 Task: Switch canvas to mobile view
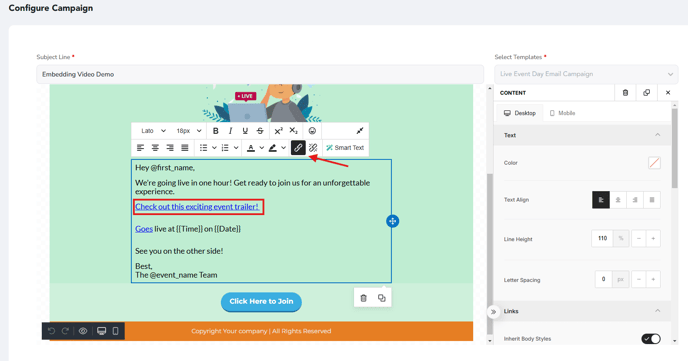(115, 331)
